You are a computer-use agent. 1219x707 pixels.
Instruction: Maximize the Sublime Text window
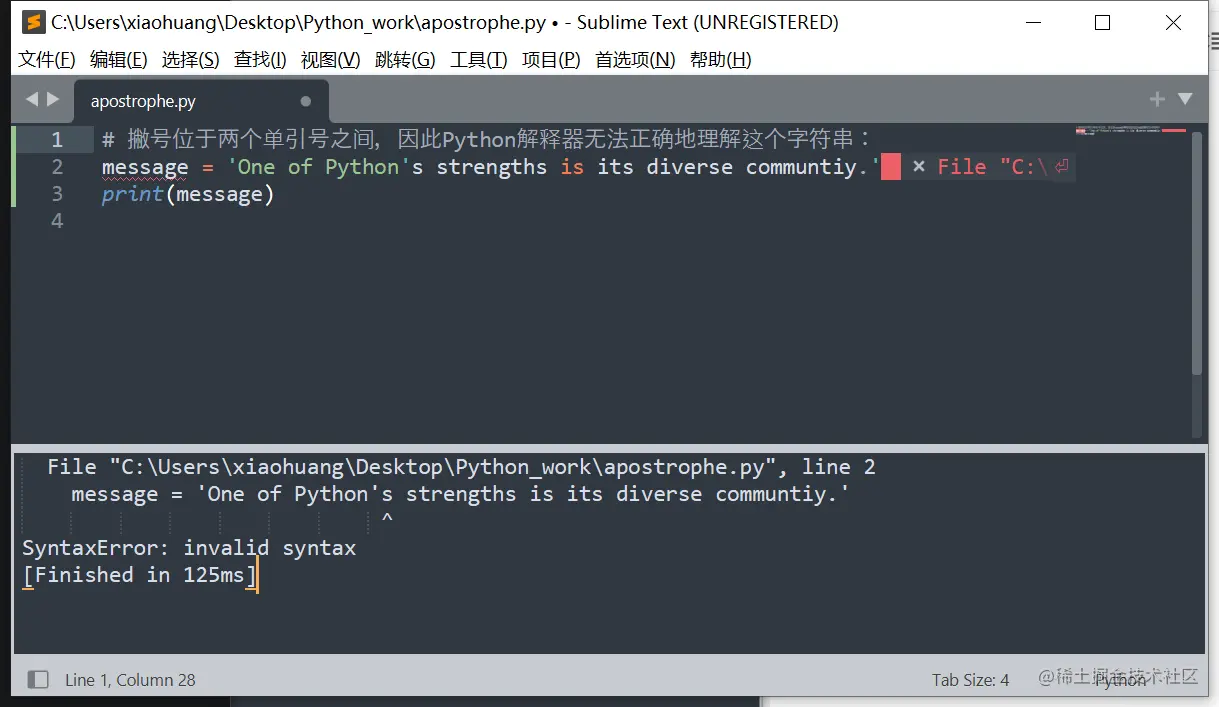pos(1102,22)
